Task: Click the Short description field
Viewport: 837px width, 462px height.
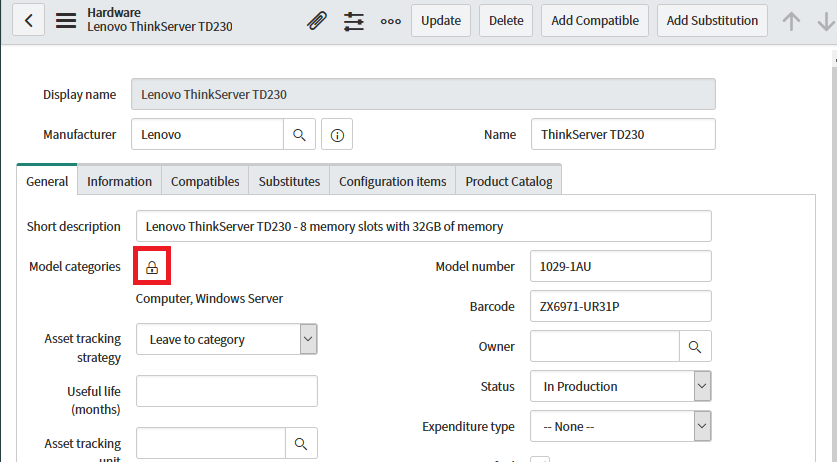Action: (424, 226)
